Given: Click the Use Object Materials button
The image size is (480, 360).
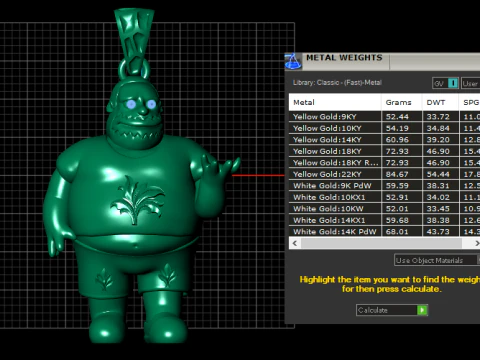Looking at the screenshot, I should [436, 260].
